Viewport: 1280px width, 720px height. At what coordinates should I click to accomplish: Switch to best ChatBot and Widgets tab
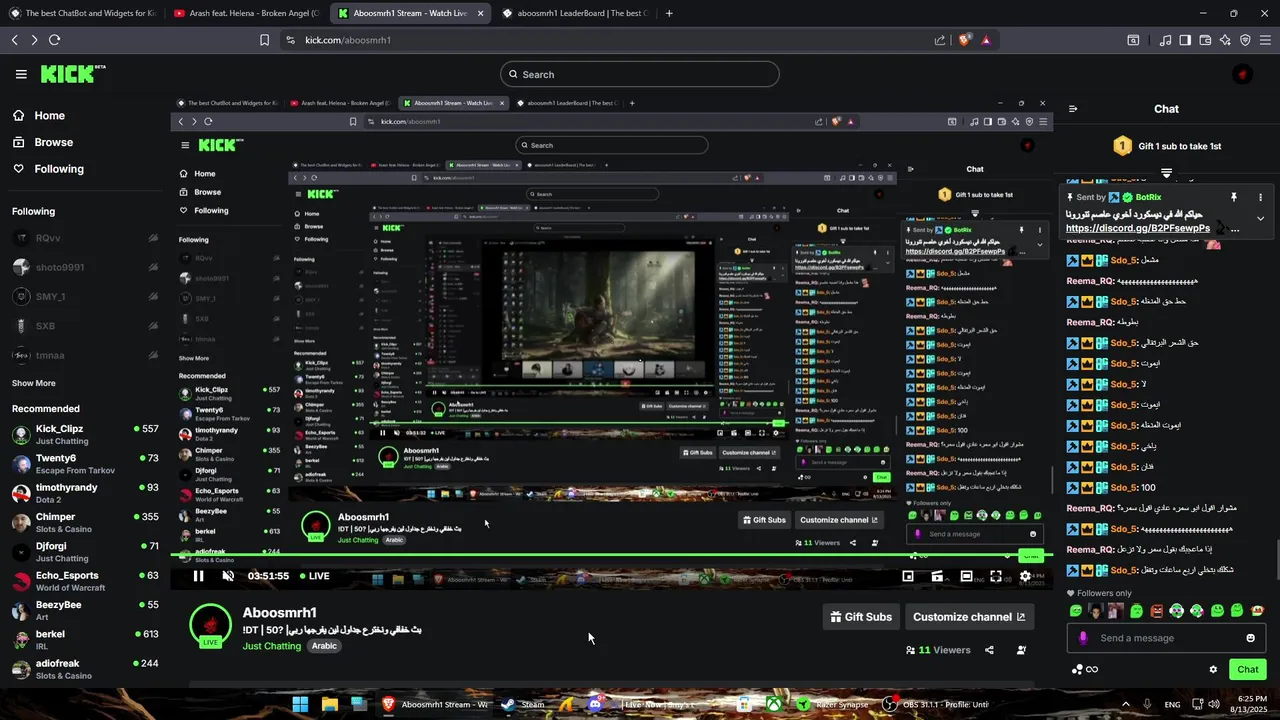point(82,13)
